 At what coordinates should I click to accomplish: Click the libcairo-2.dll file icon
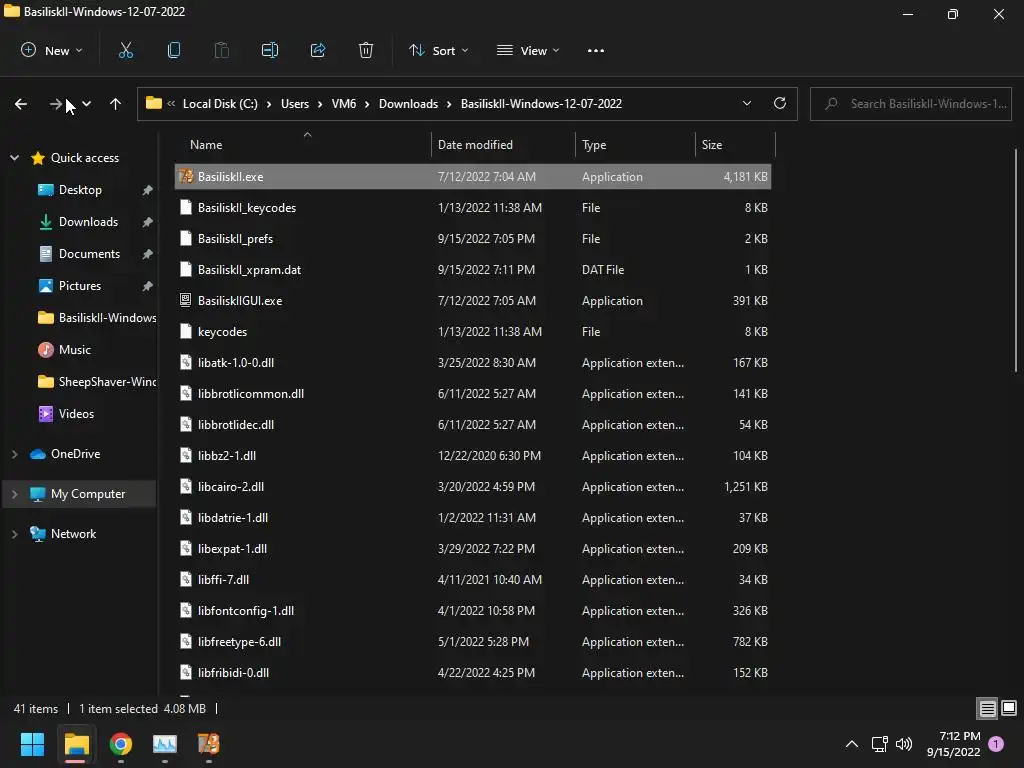(186, 487)
